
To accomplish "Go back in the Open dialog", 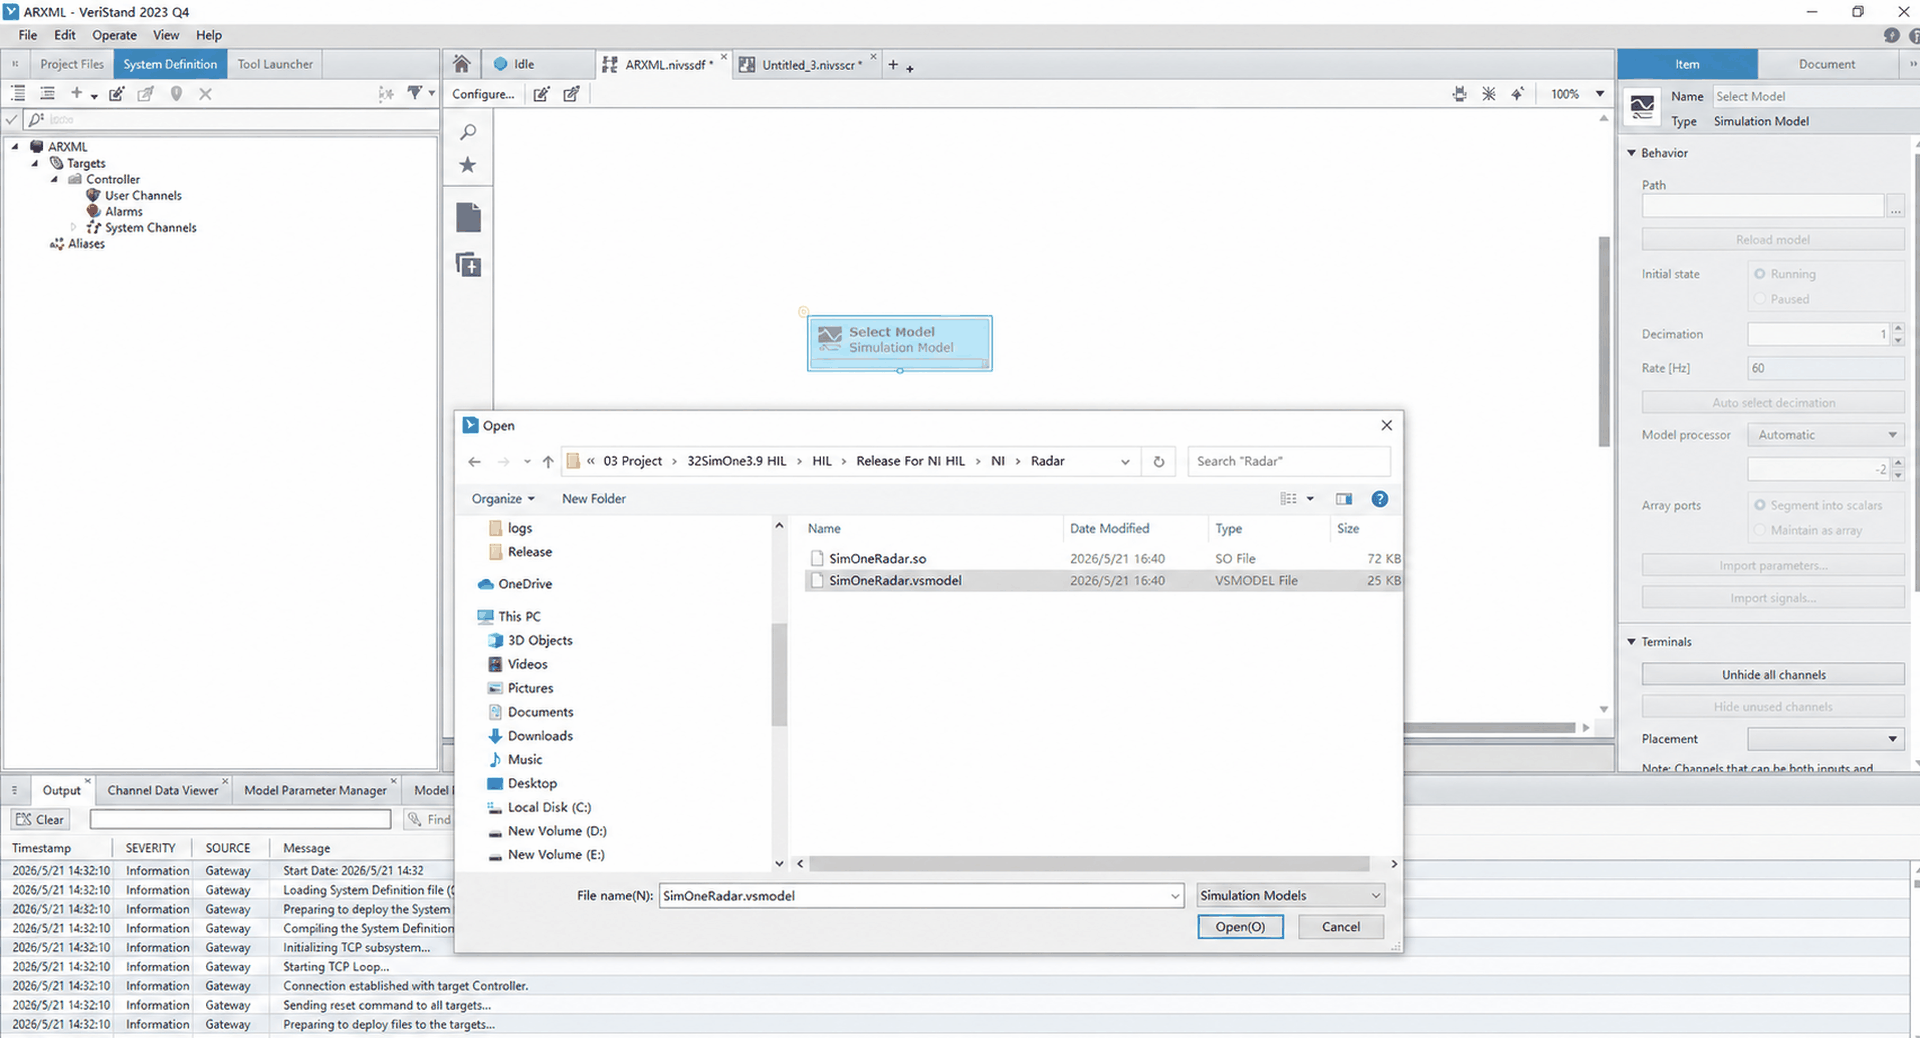I will click(x=474, y=461).
